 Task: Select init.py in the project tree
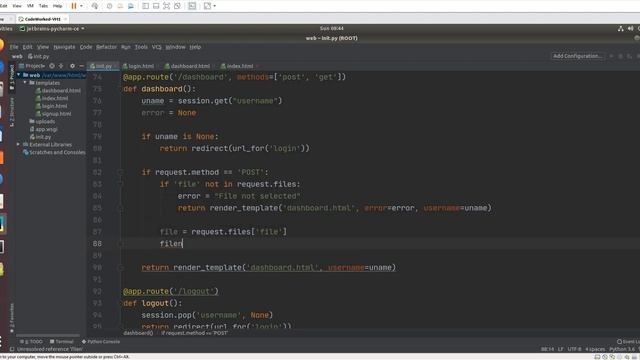[x=40, y=137]
